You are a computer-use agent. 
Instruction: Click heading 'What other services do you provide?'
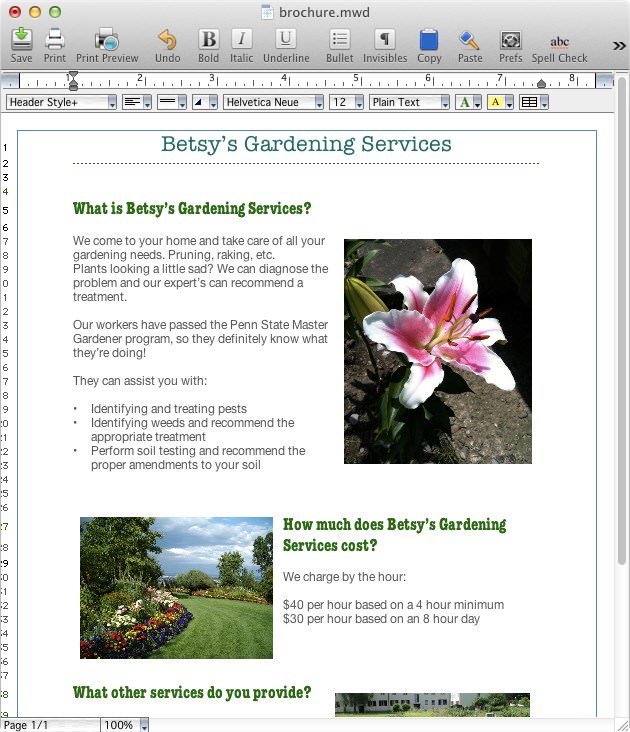192,692
